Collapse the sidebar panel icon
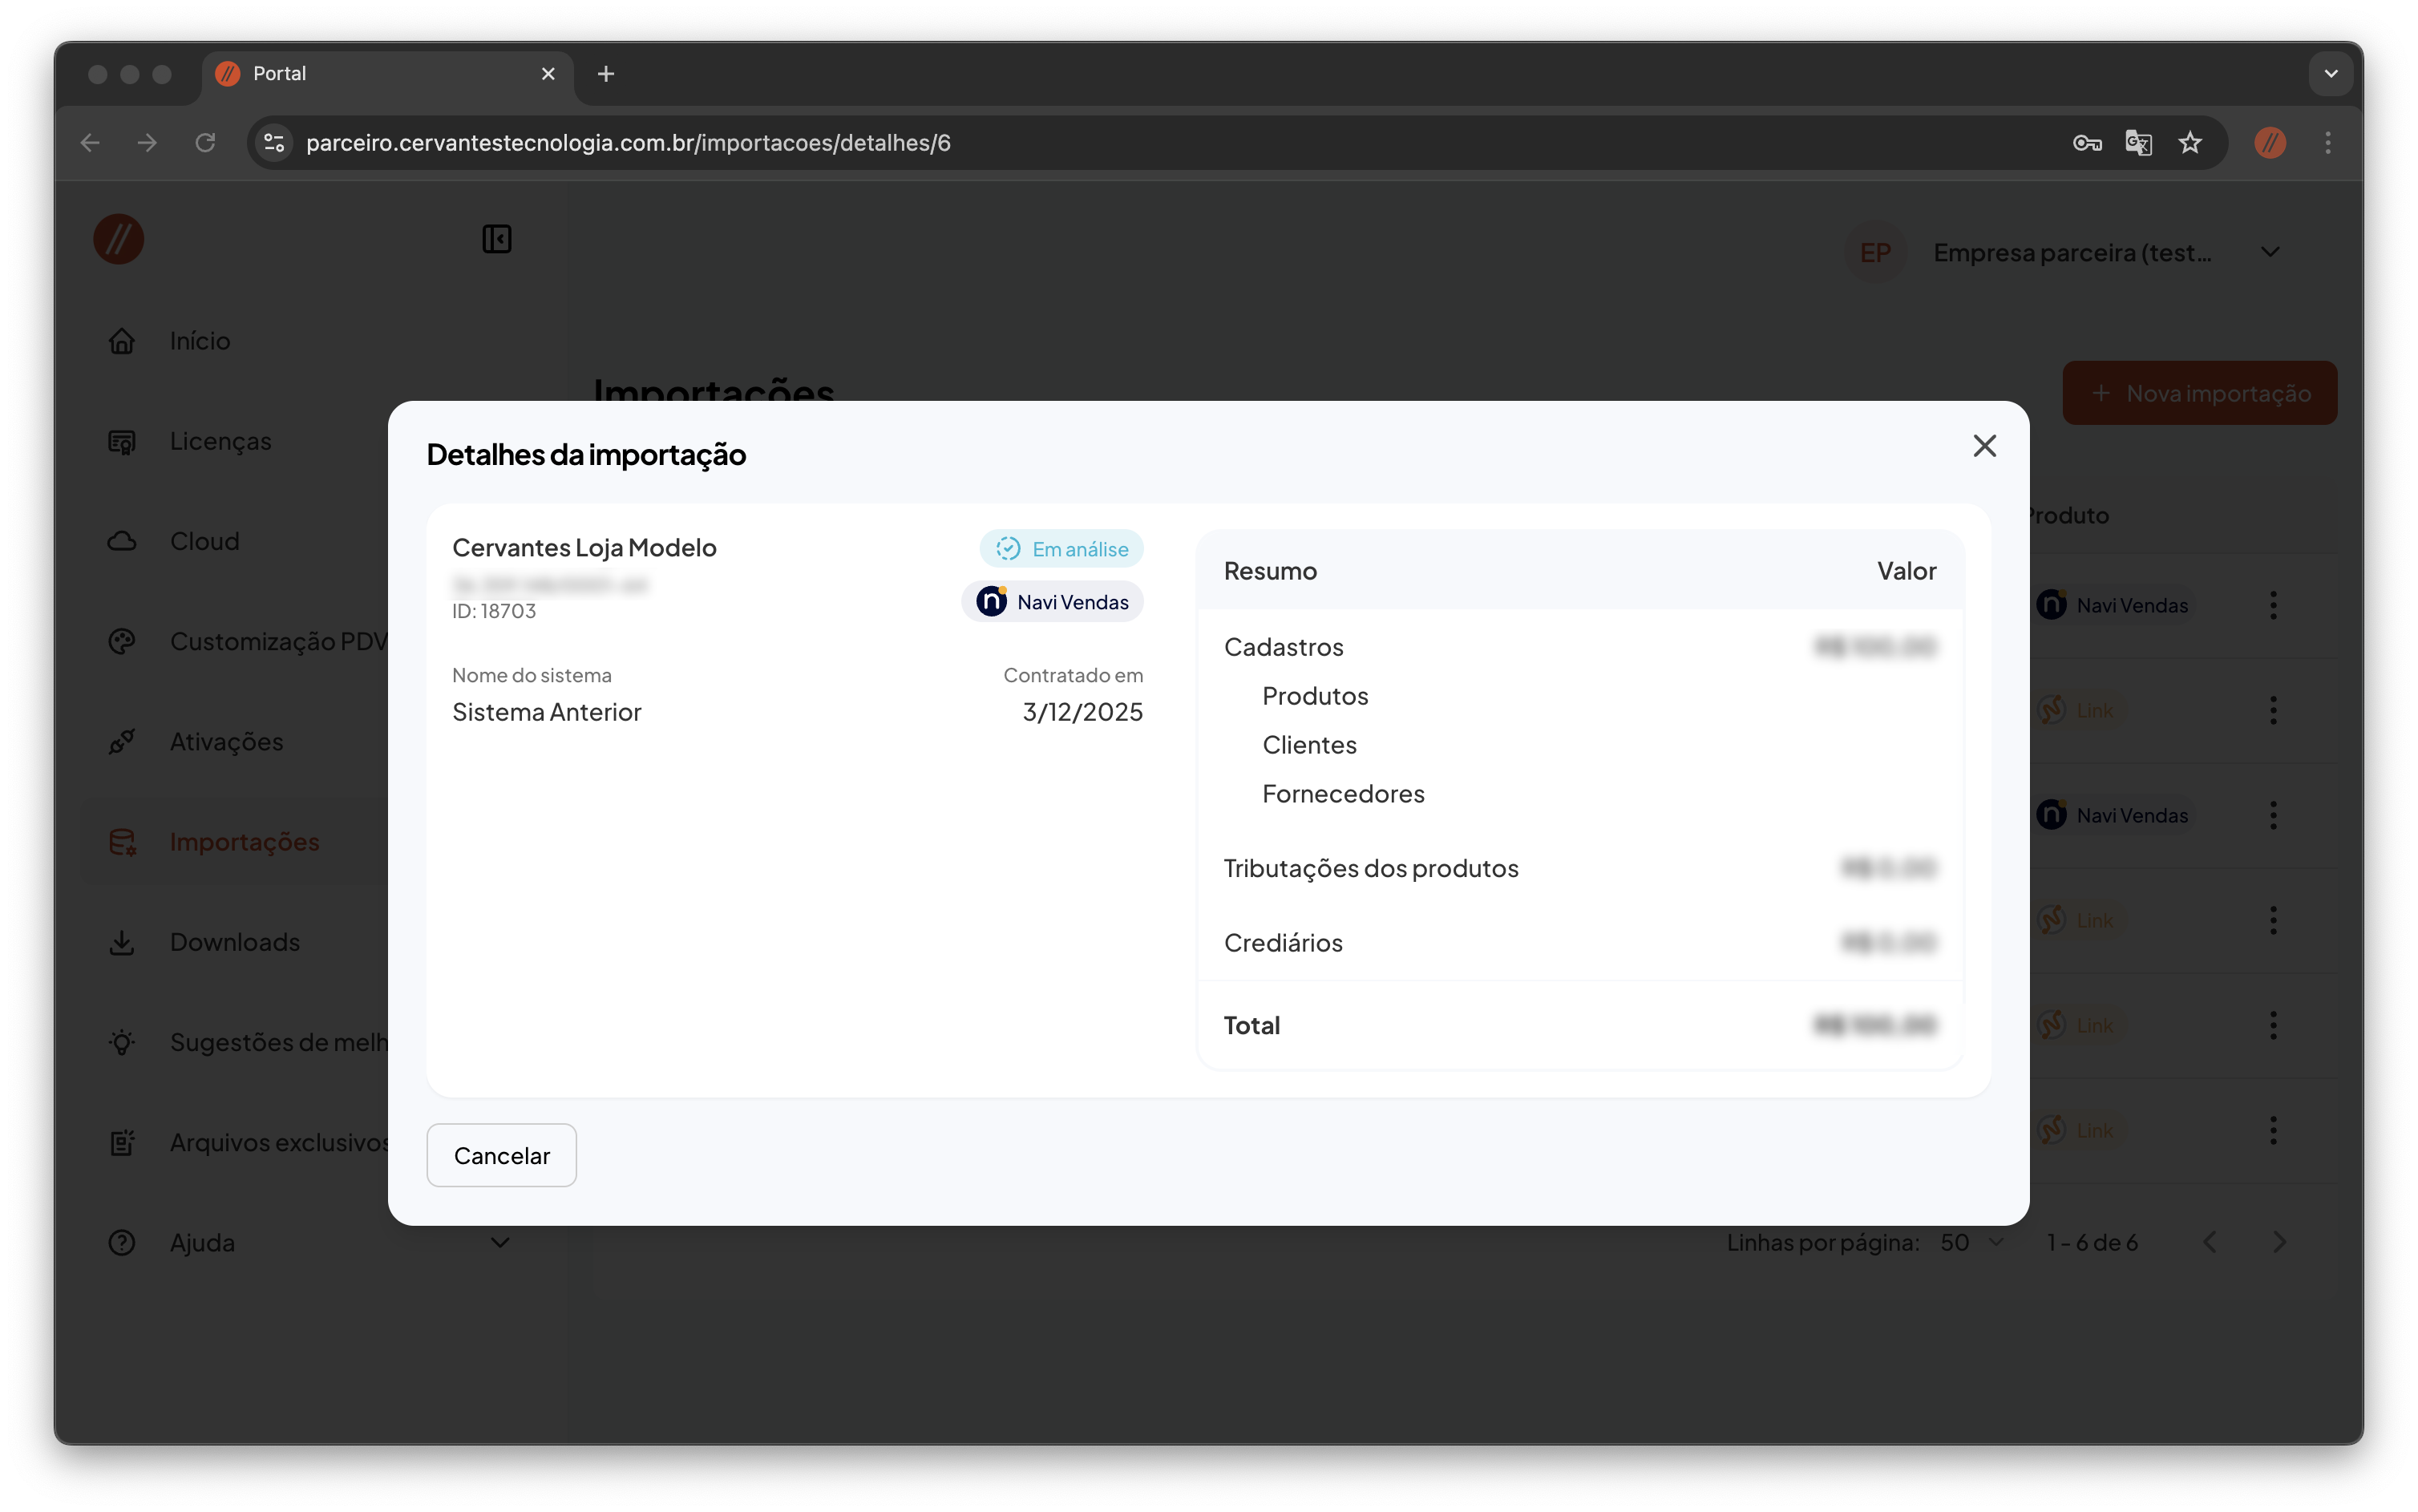This screenshot has height=1512, width=2418. tap(496, 239)
